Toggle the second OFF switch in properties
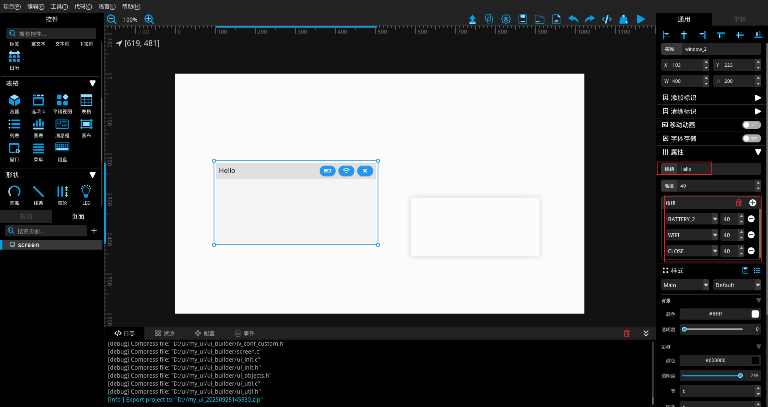 tap(751, 139)
